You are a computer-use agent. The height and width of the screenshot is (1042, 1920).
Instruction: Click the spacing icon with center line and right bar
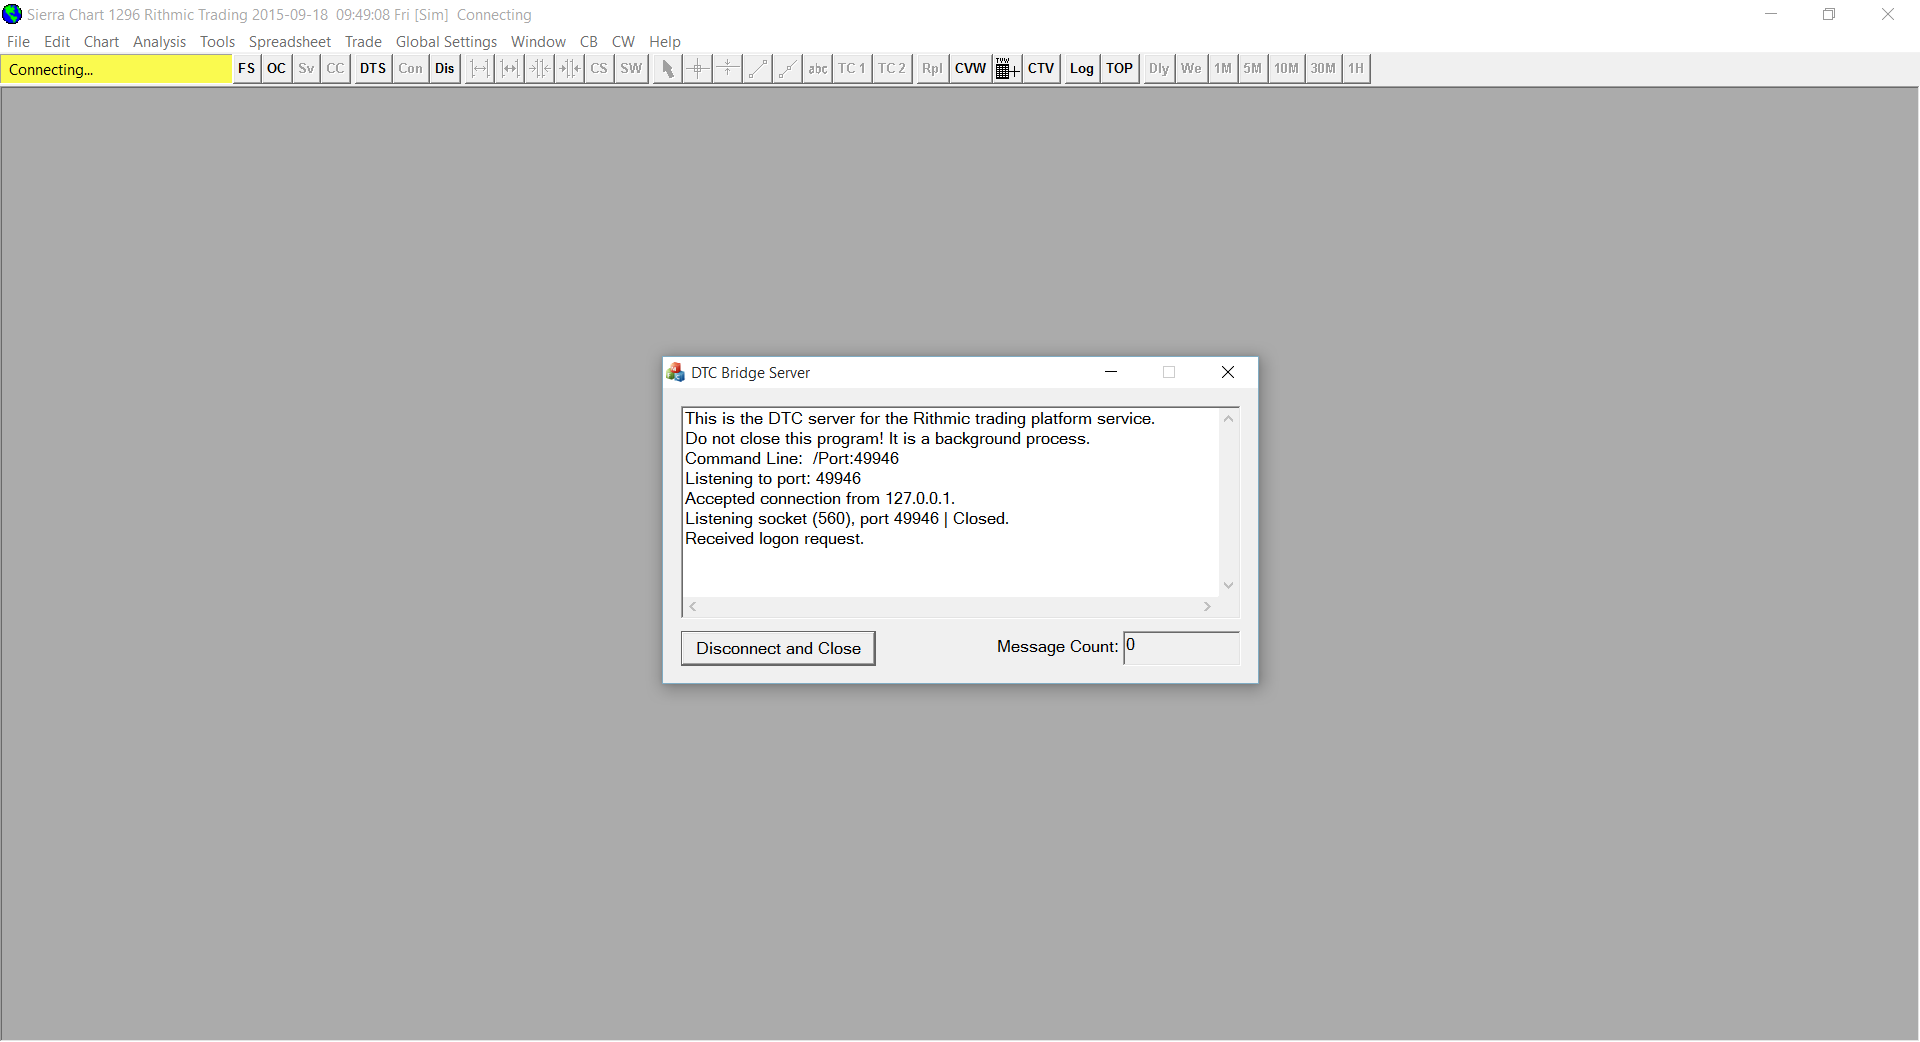click(570, 69)
